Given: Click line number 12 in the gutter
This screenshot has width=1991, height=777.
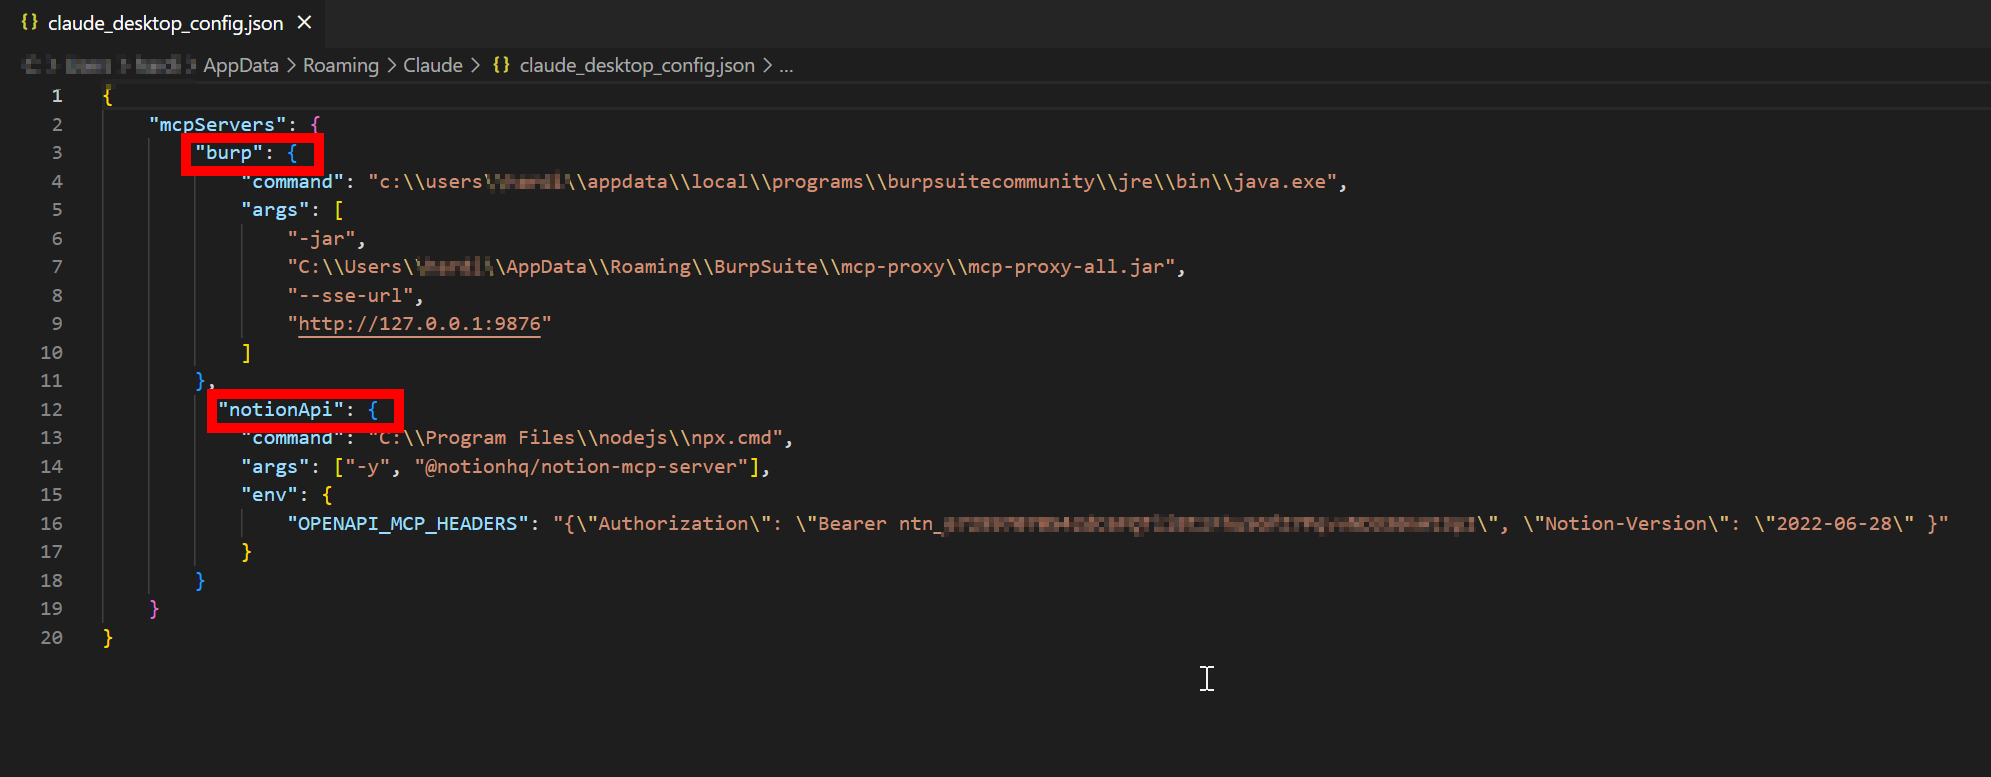Looking at the screenshot, I should pyautogui.click(x=52, y=410).
